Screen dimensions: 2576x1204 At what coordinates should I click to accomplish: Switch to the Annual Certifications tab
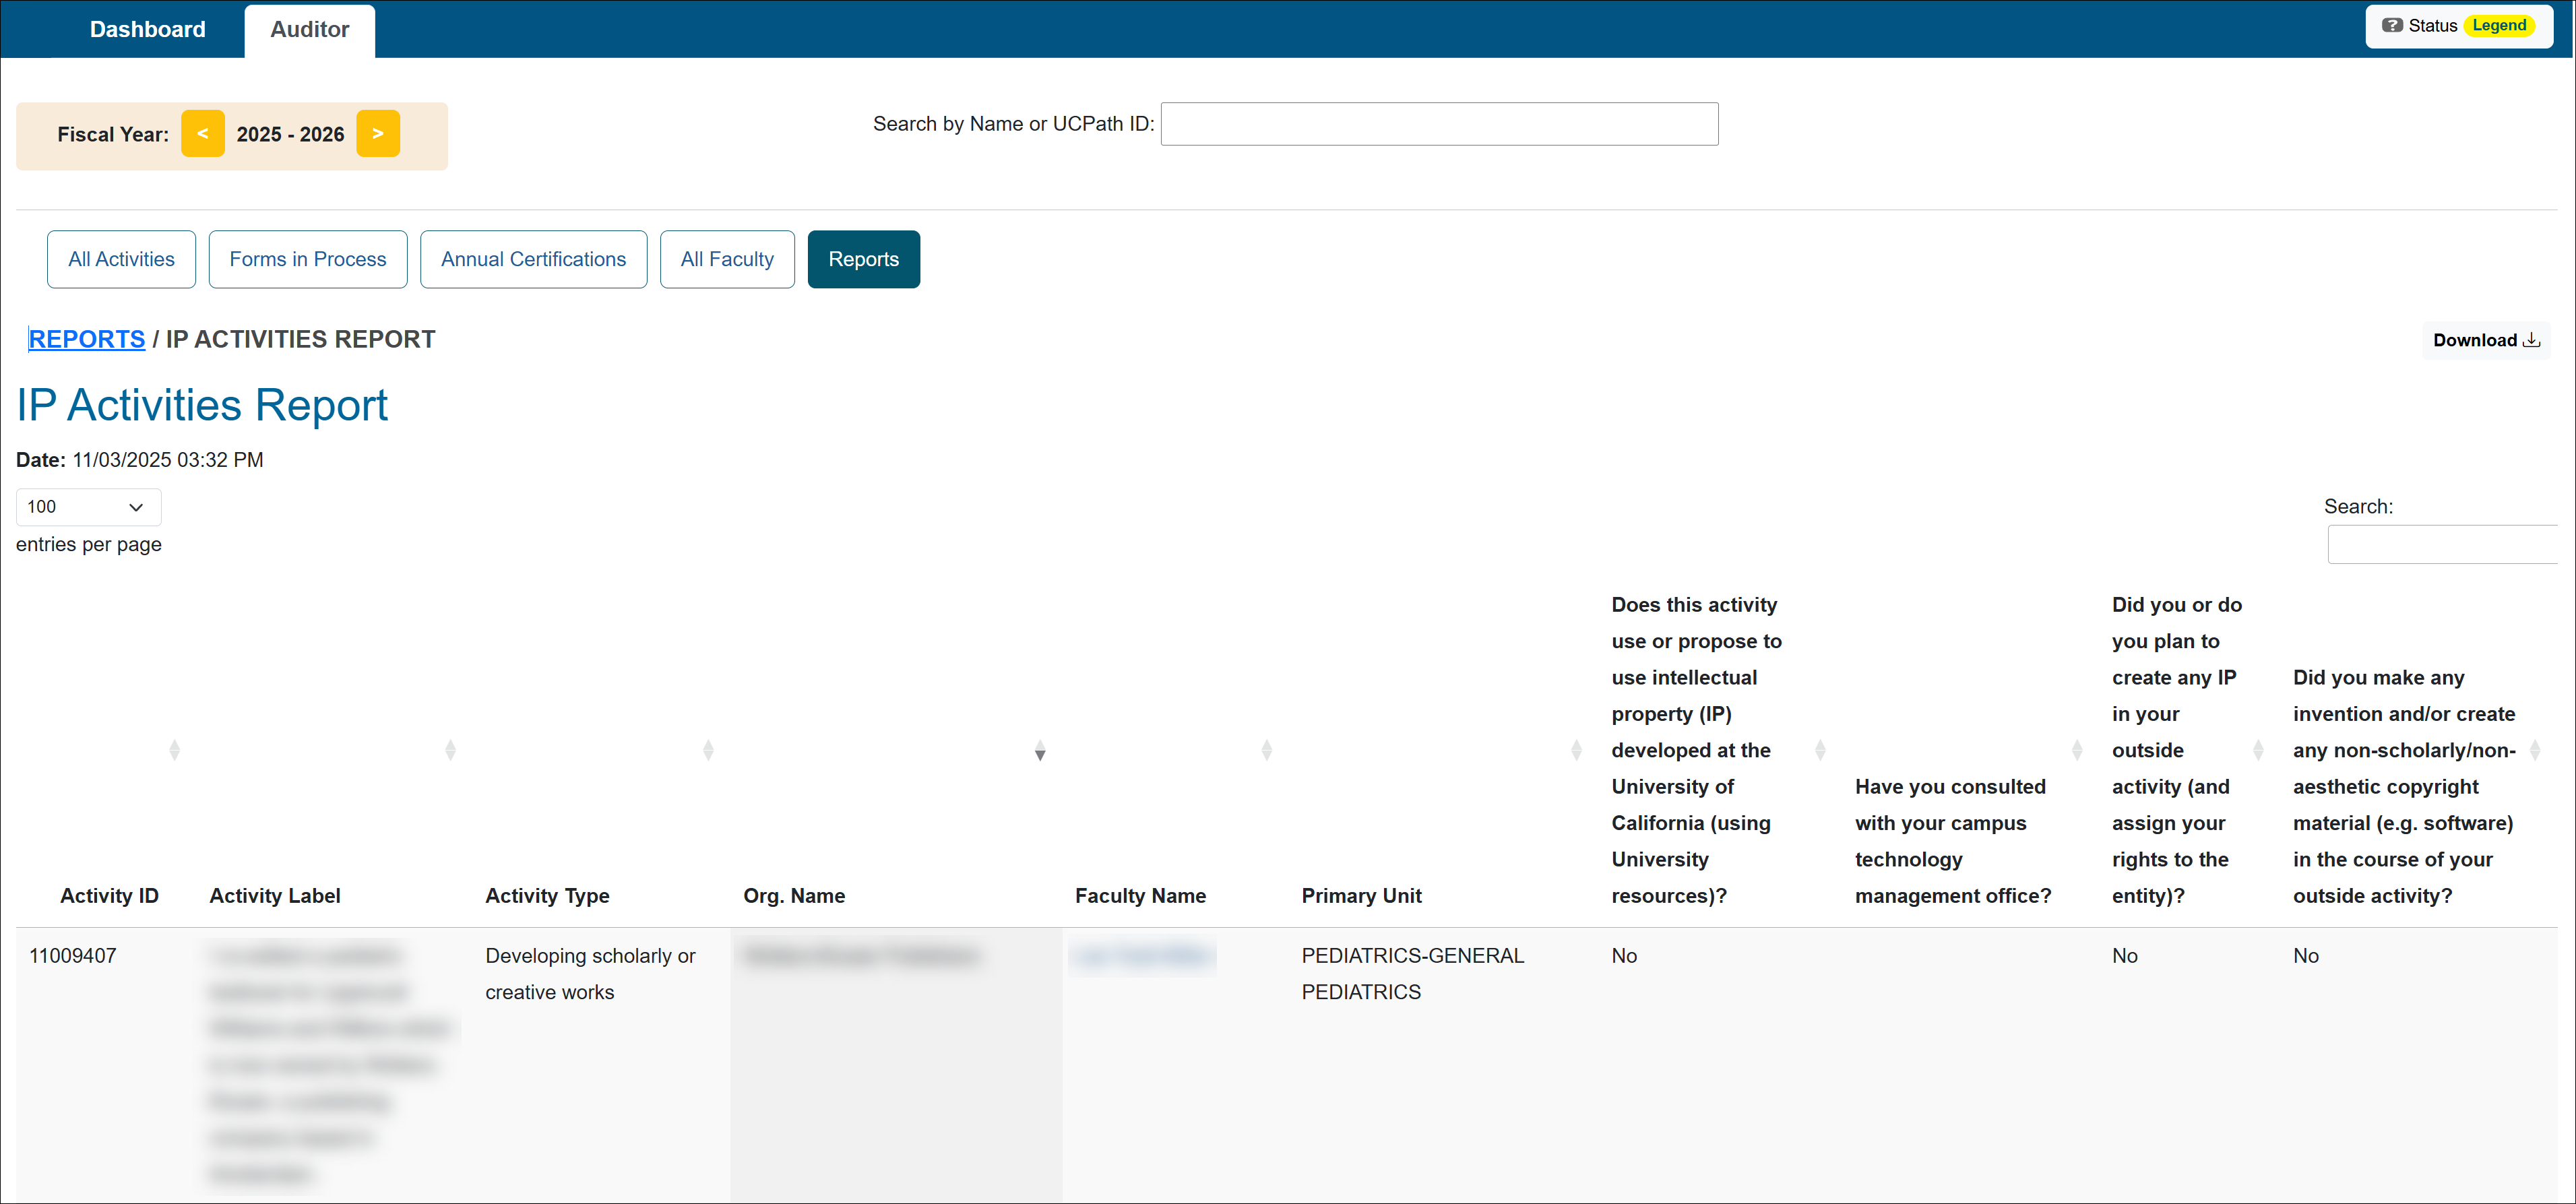(x=533, y=258)
